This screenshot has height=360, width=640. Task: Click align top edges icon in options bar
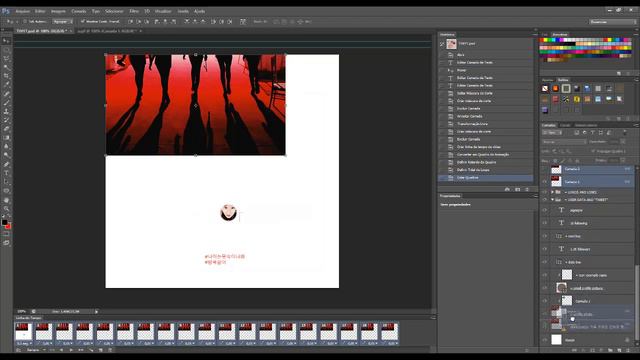click(x=131, y=21)
